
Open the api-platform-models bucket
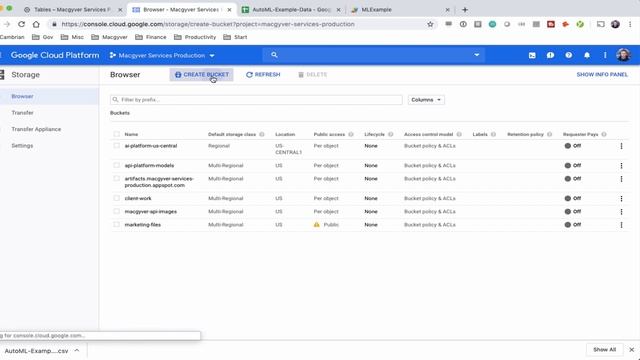(x=149, y=165)
